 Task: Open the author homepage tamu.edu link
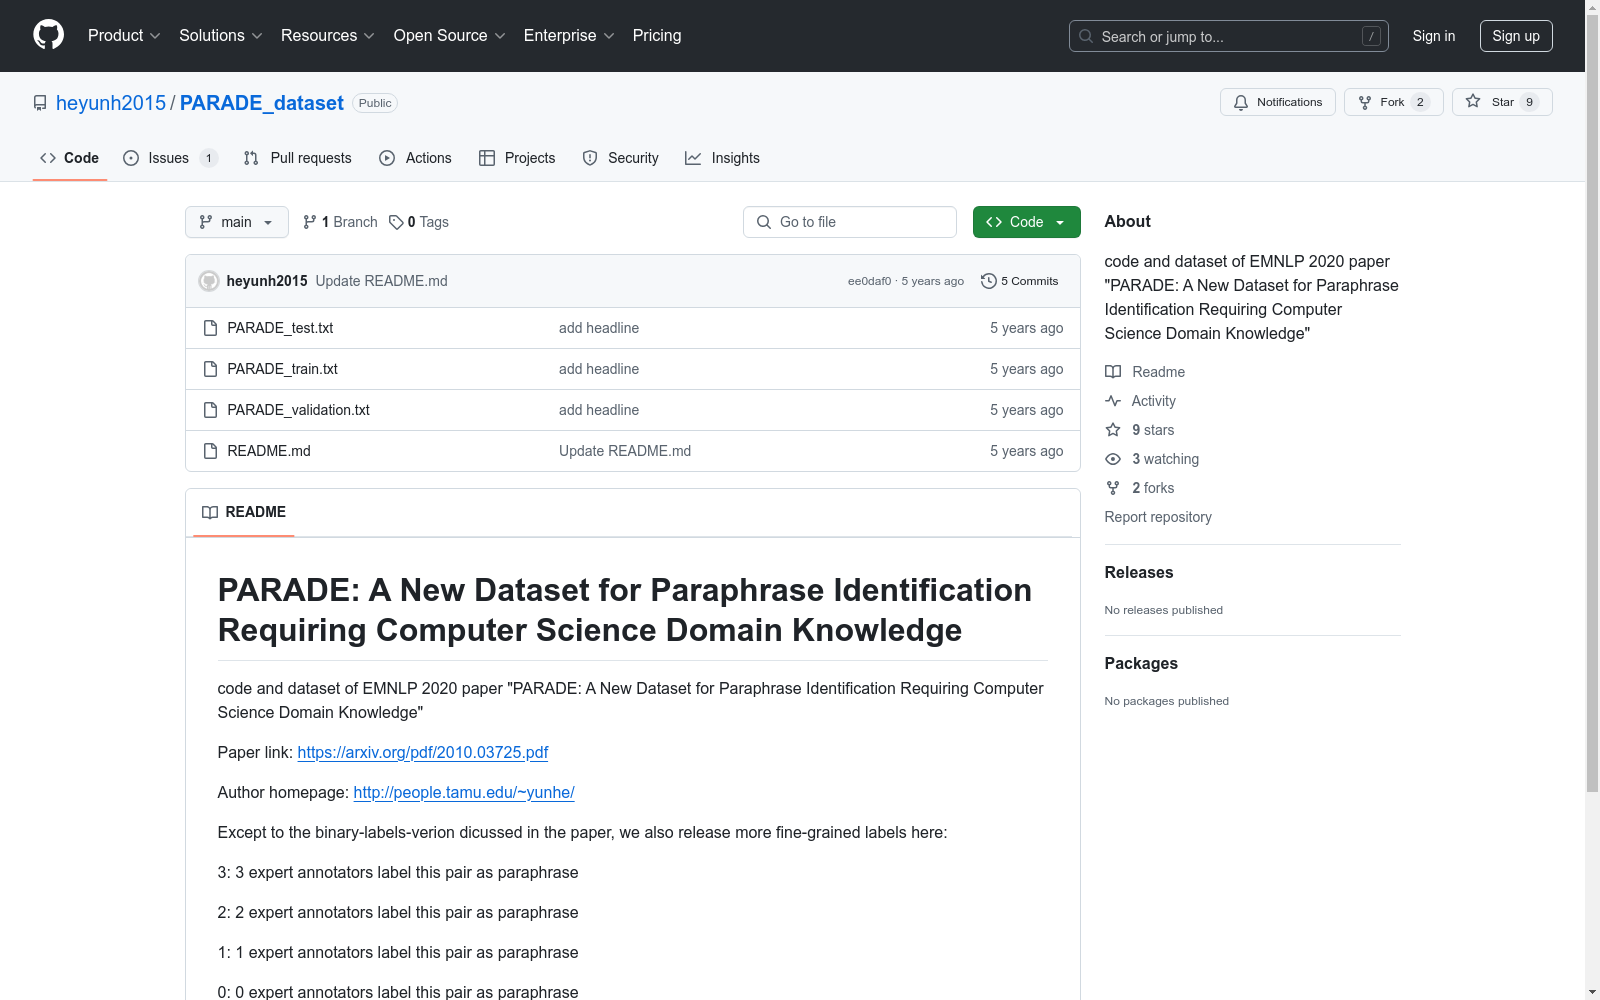click(x=464, y=792)
